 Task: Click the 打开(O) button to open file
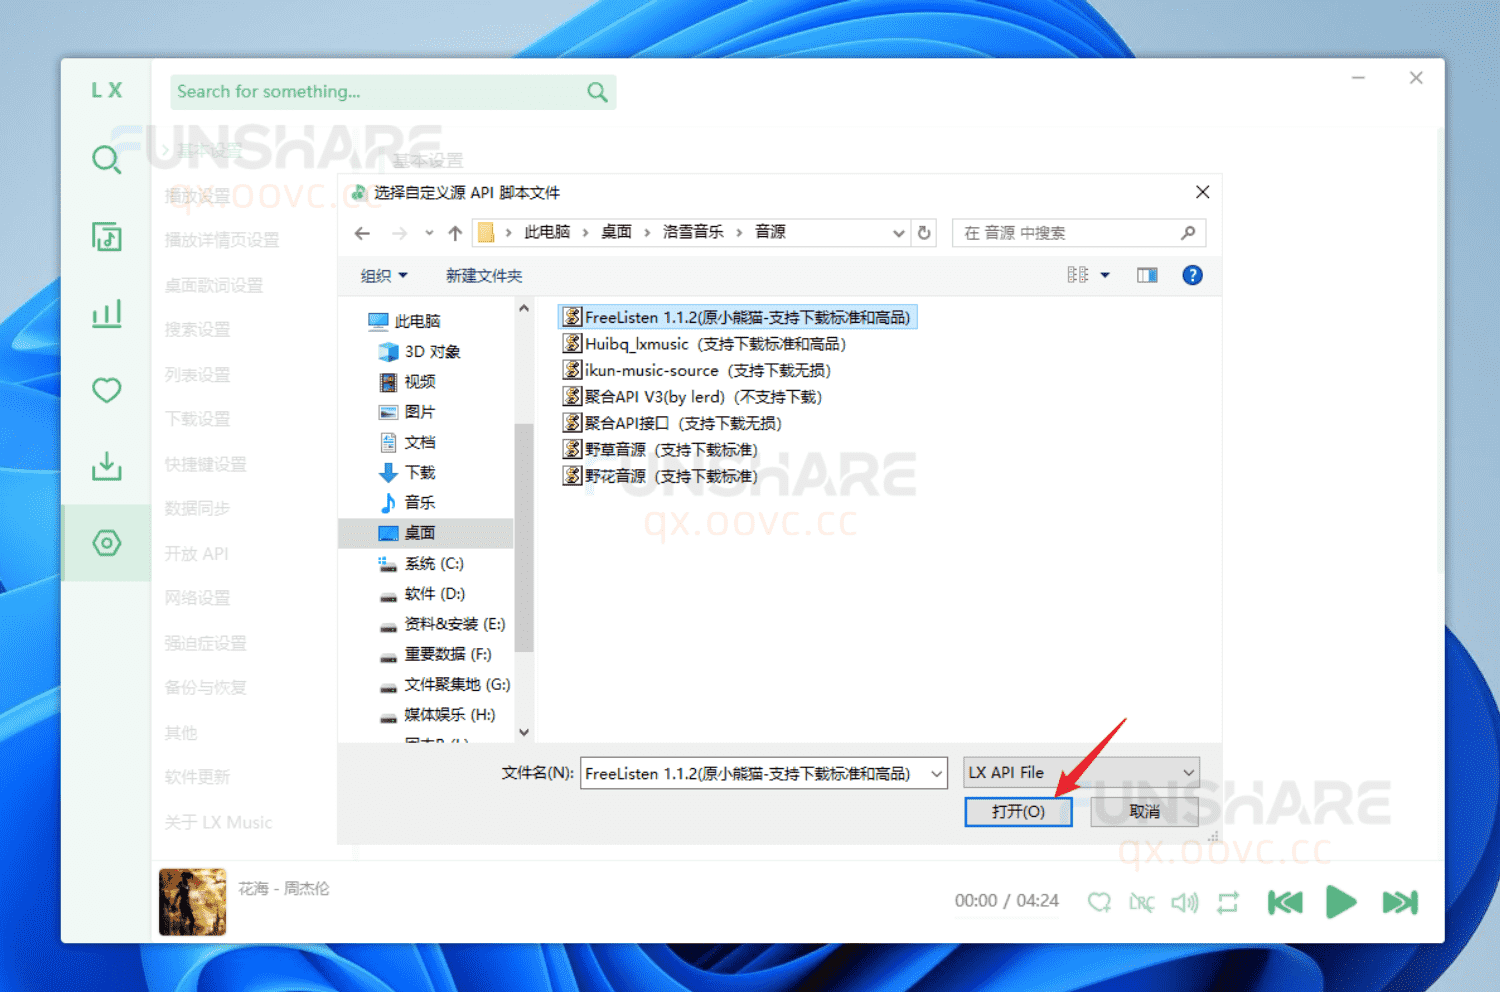pos(1018,811)
